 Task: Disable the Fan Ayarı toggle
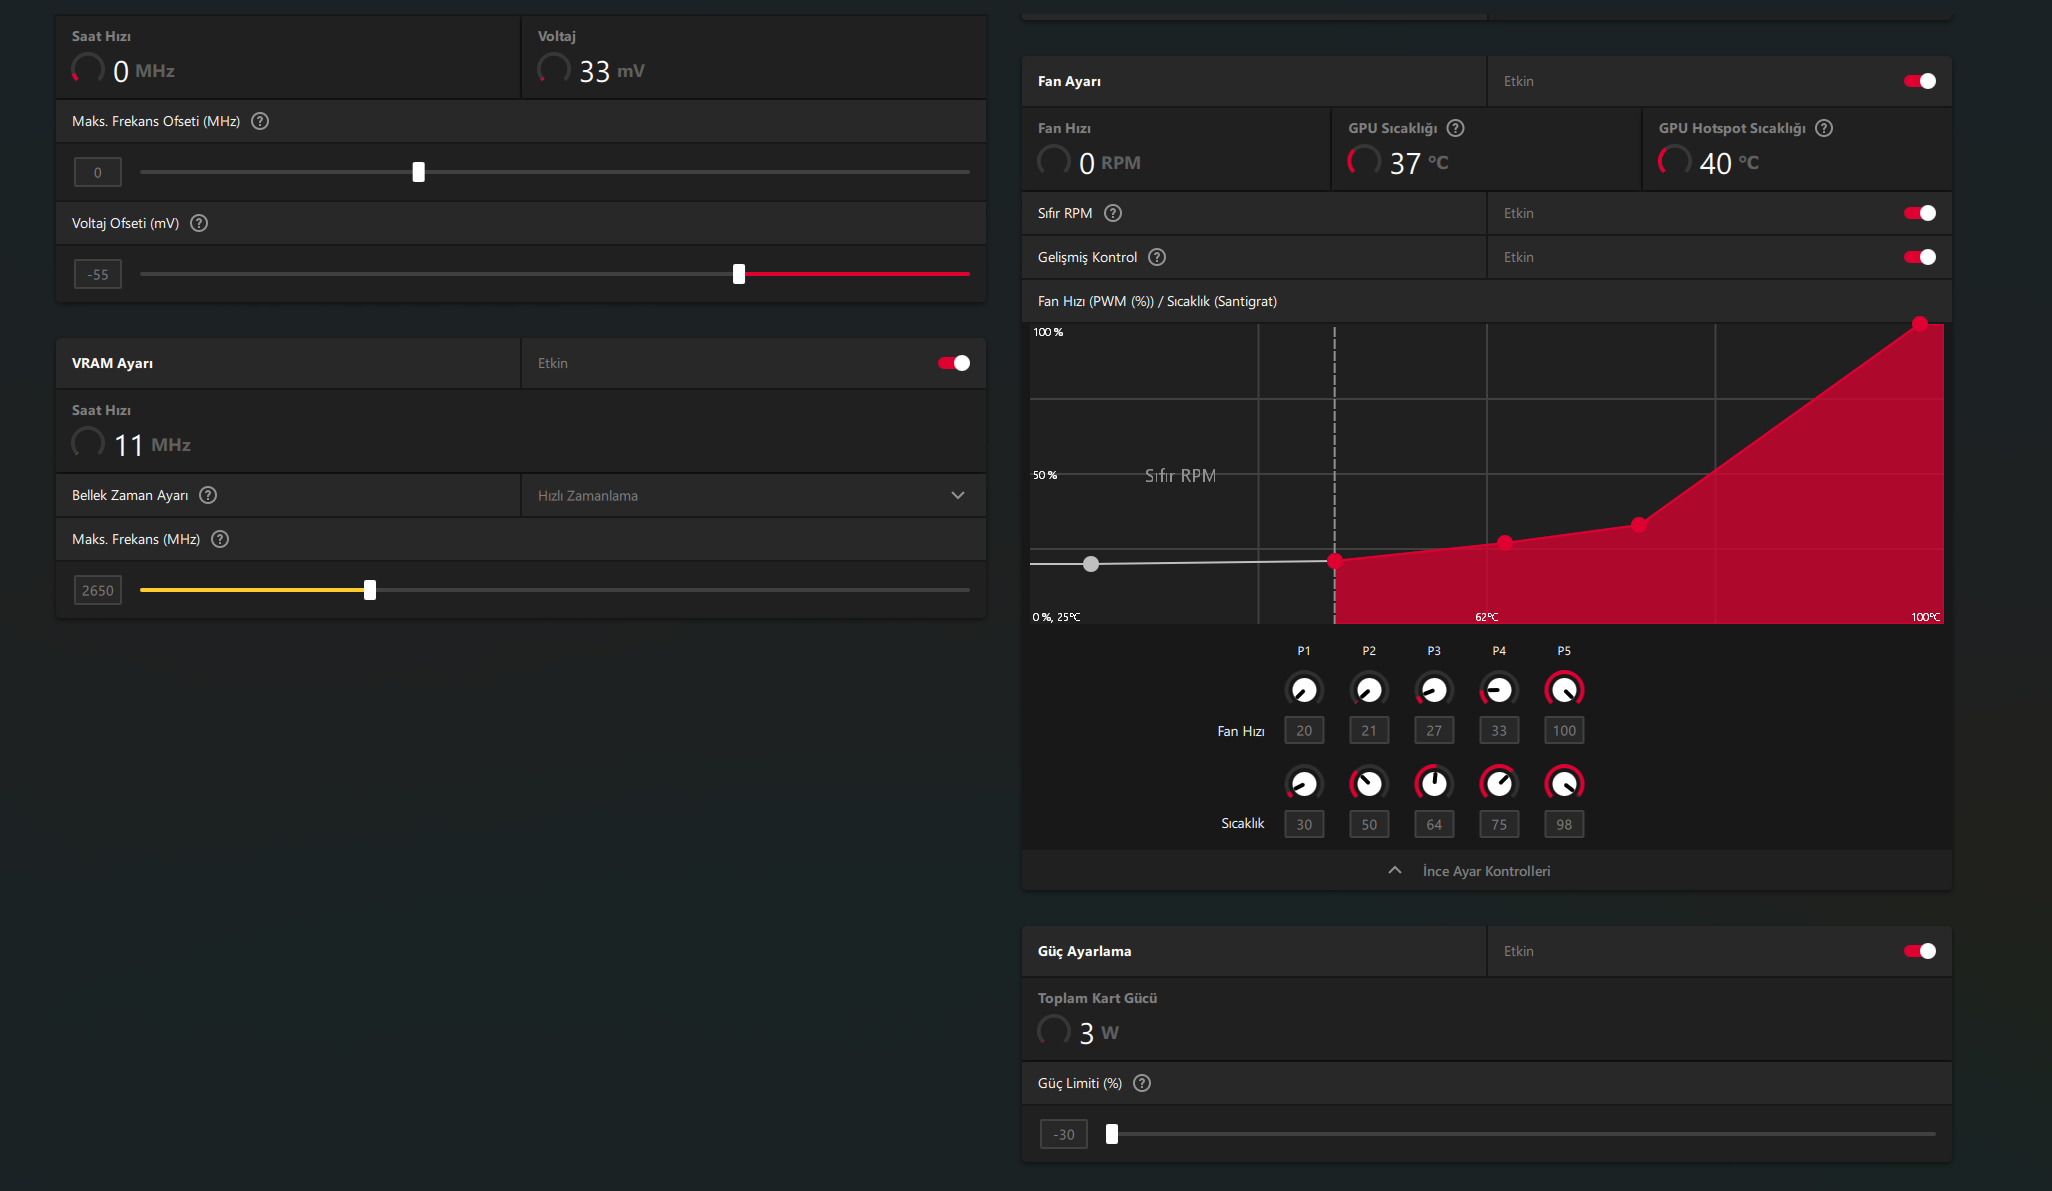(x=1919, y=81)
